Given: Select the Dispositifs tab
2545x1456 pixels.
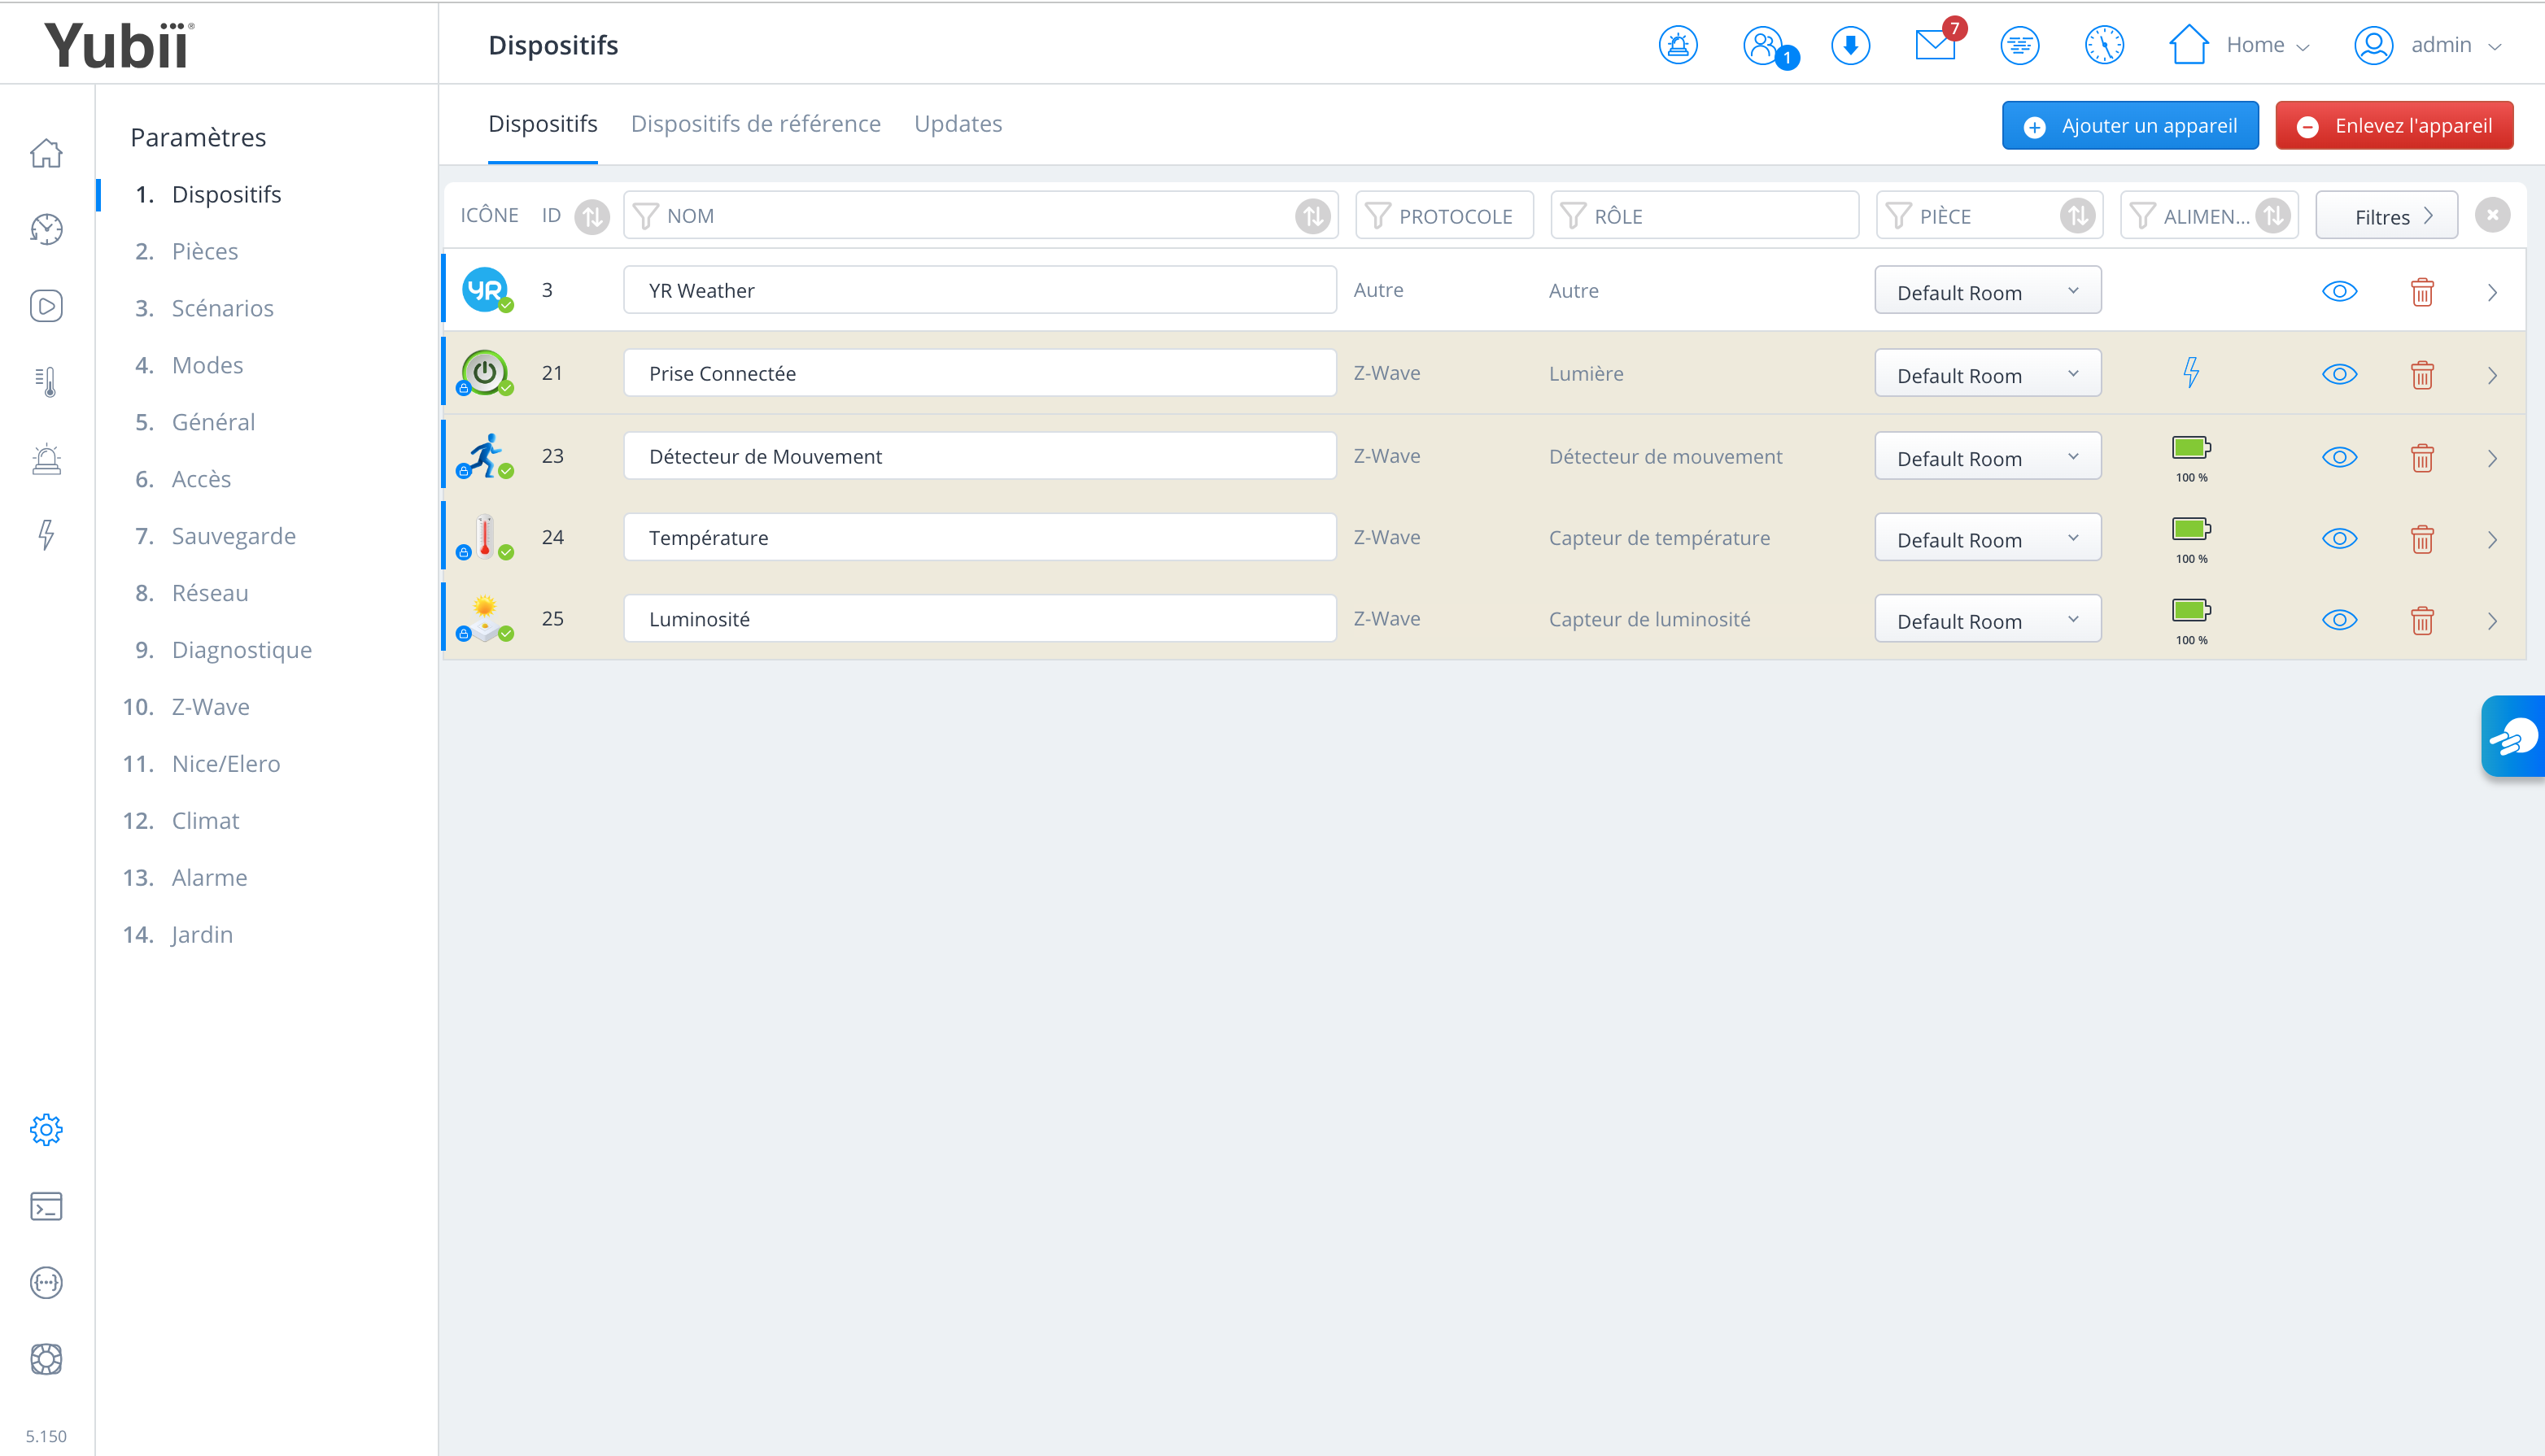Looking at the screenshot, I should click(x=542, y=124).
